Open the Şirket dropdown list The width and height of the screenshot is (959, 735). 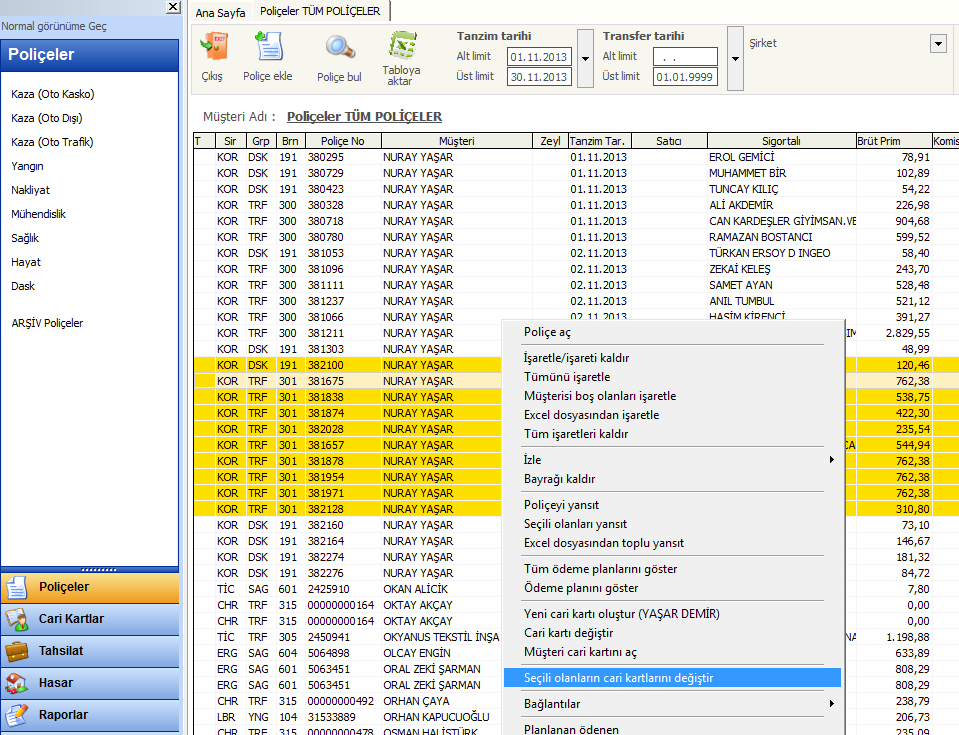pyautogui.click(x=938, y=43)
